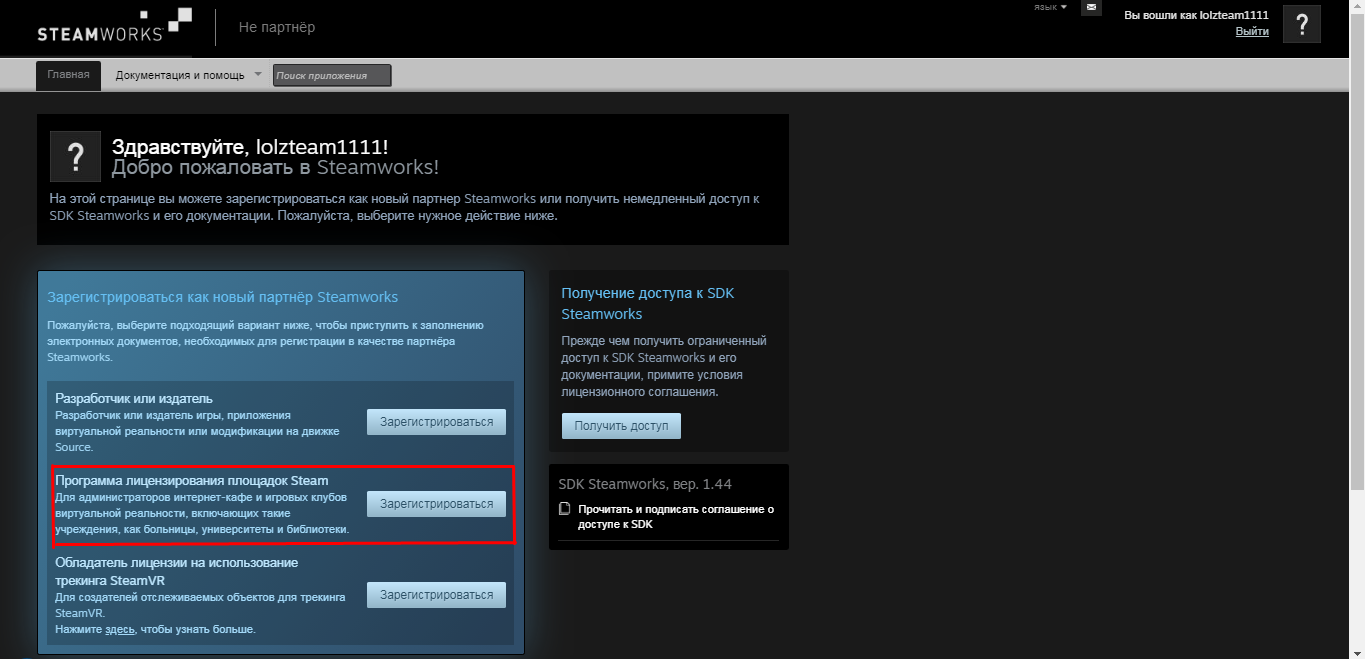Viewport: 1365px width, 659px height.
Task: Open the mail envelope notifications icon
Action: [1091, 8]
